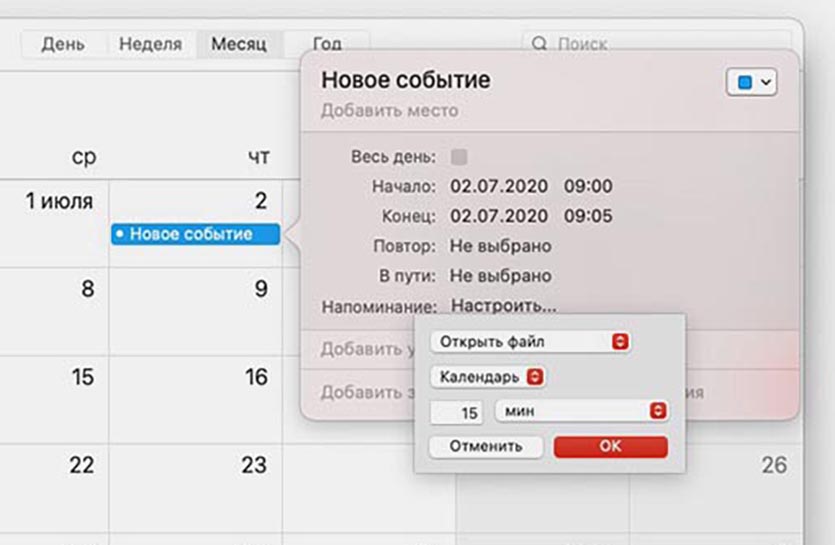Open 'Повтор' setting 'Не выбрано'

point(500,246)
